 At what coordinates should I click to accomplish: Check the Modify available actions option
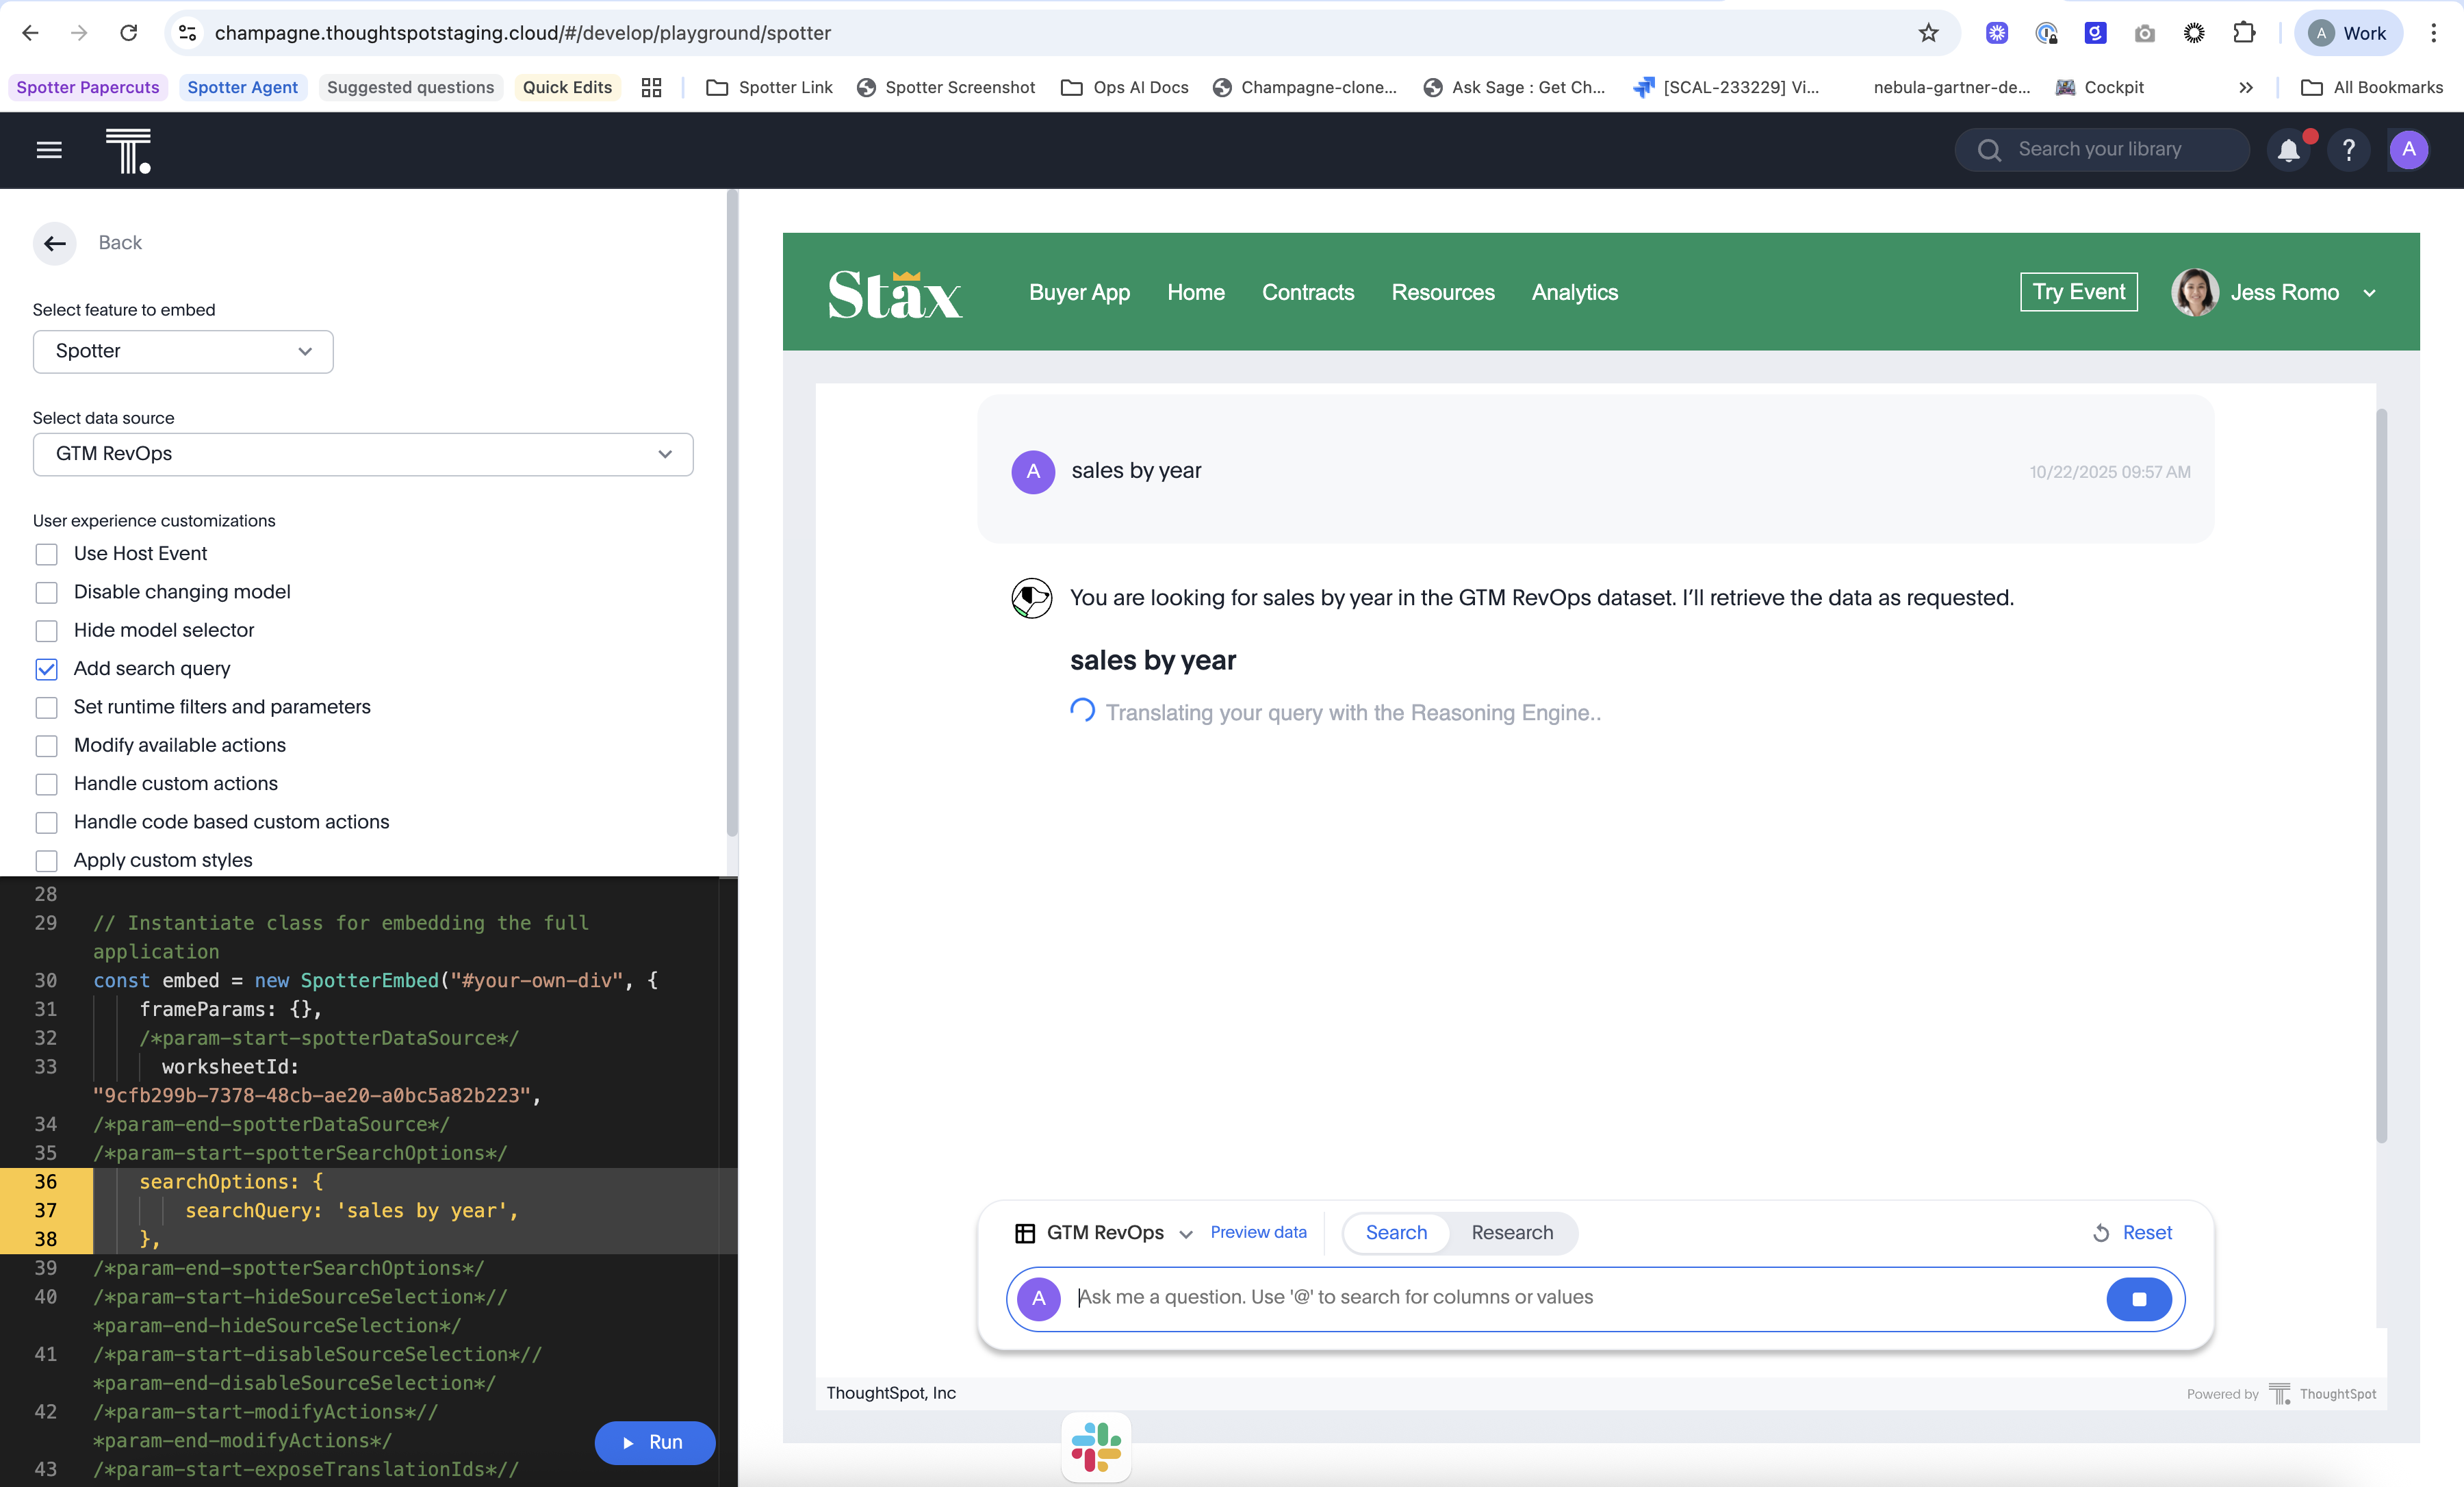(46, 746)
